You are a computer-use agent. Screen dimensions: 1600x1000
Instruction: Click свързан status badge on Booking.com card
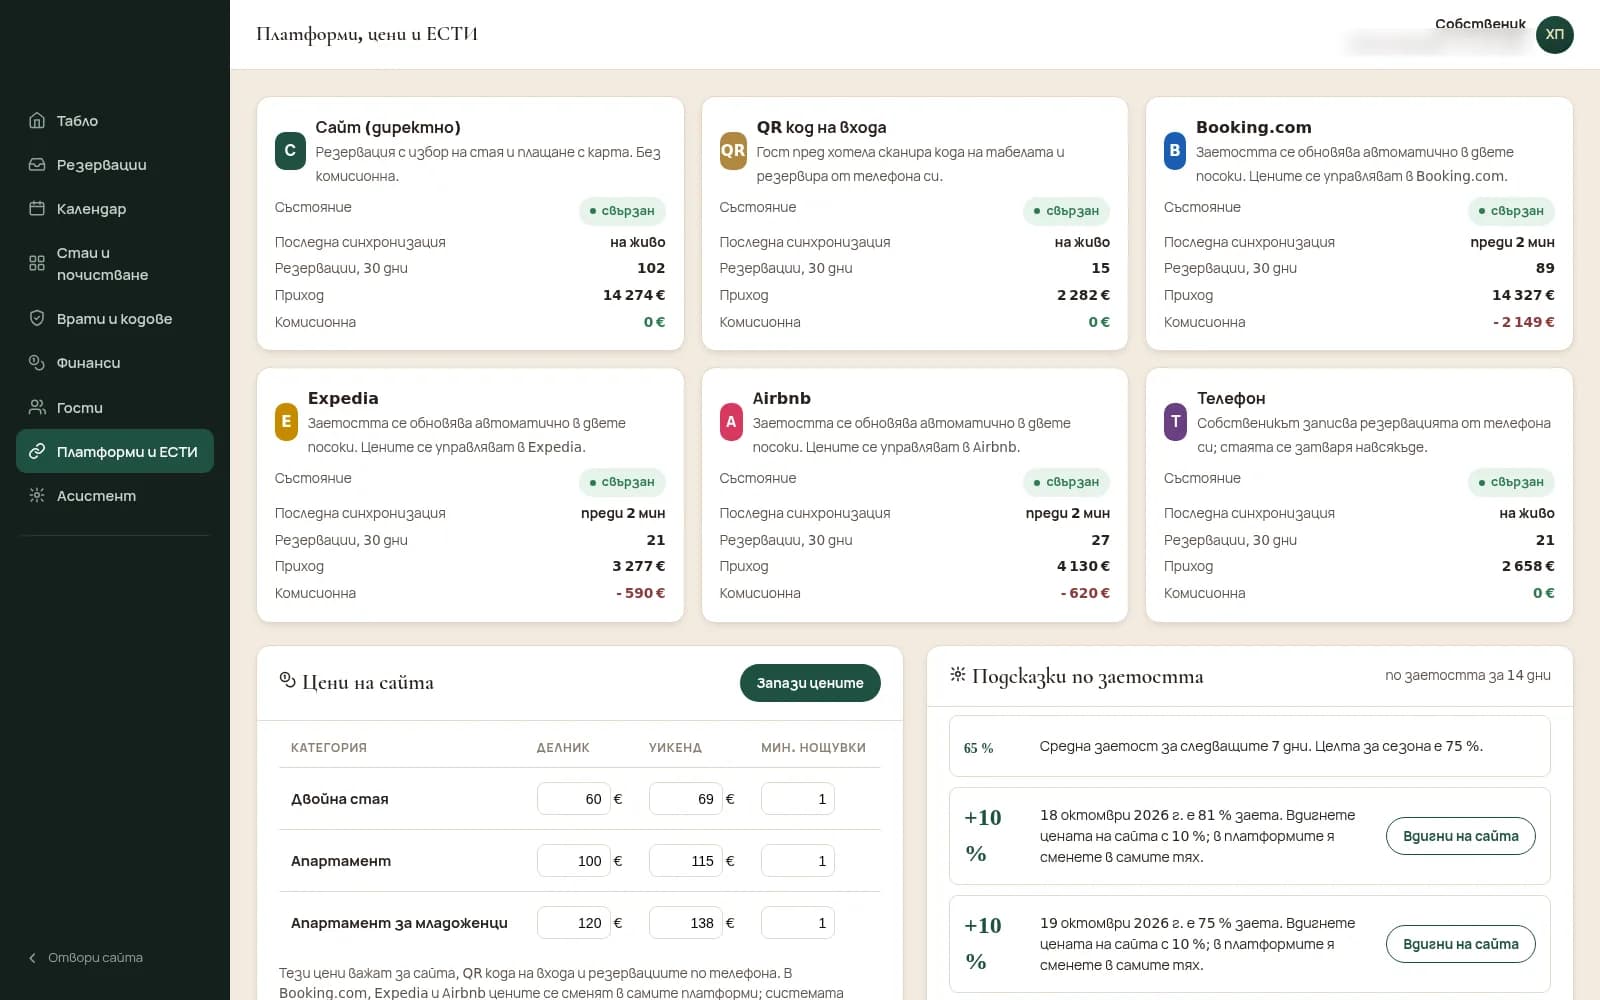1511,211
